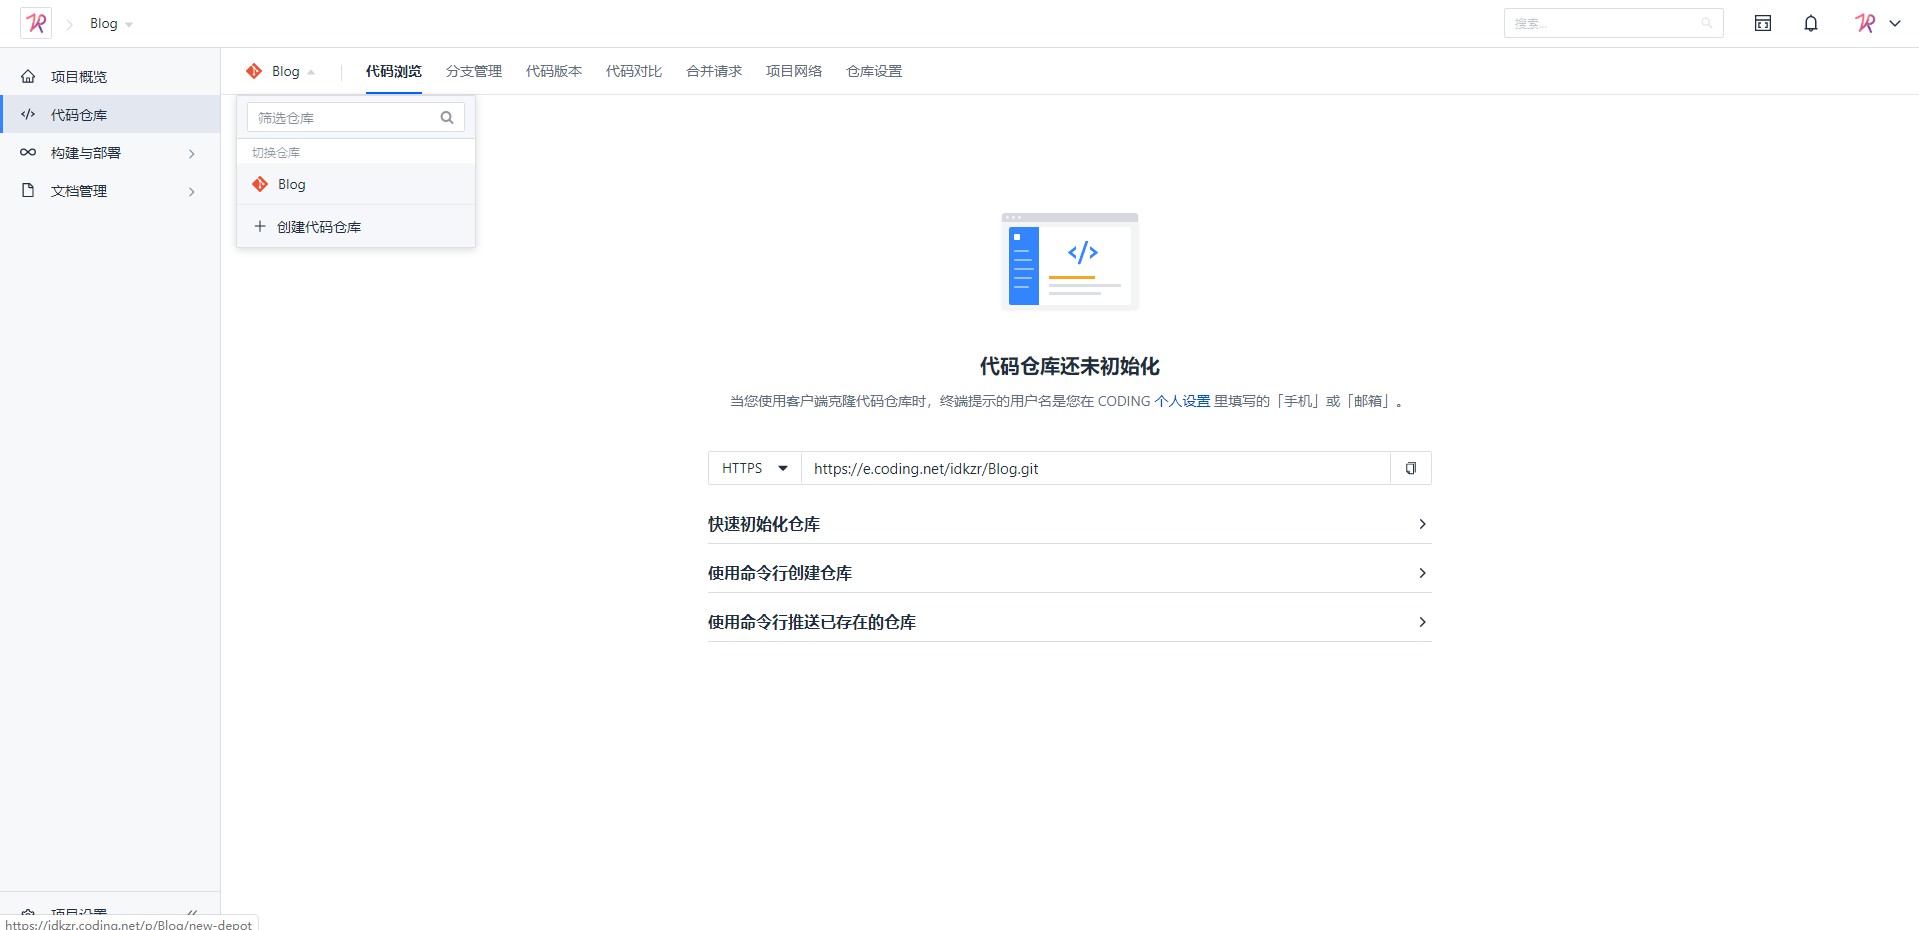Open notifications via the bell icon
The height and width of the screenshot is (930, 1919).
(1810, 22)
